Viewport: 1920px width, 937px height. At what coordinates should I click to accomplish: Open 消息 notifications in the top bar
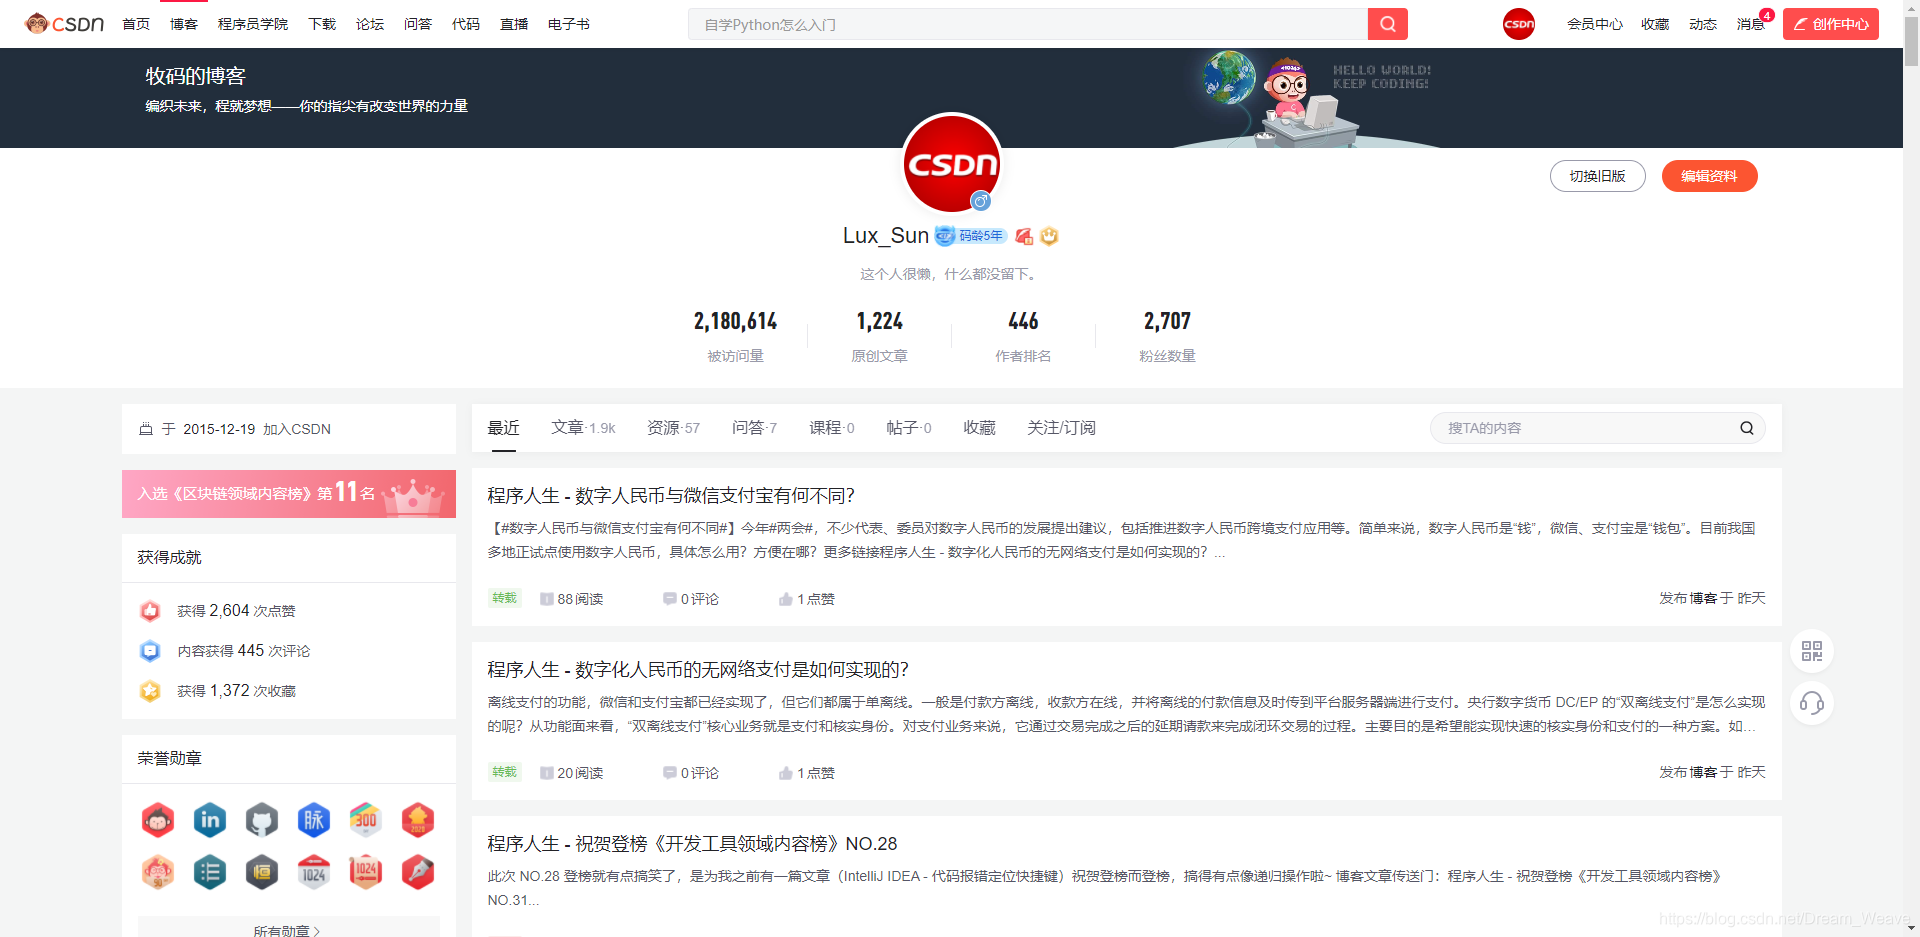(x=1751, y=24)
